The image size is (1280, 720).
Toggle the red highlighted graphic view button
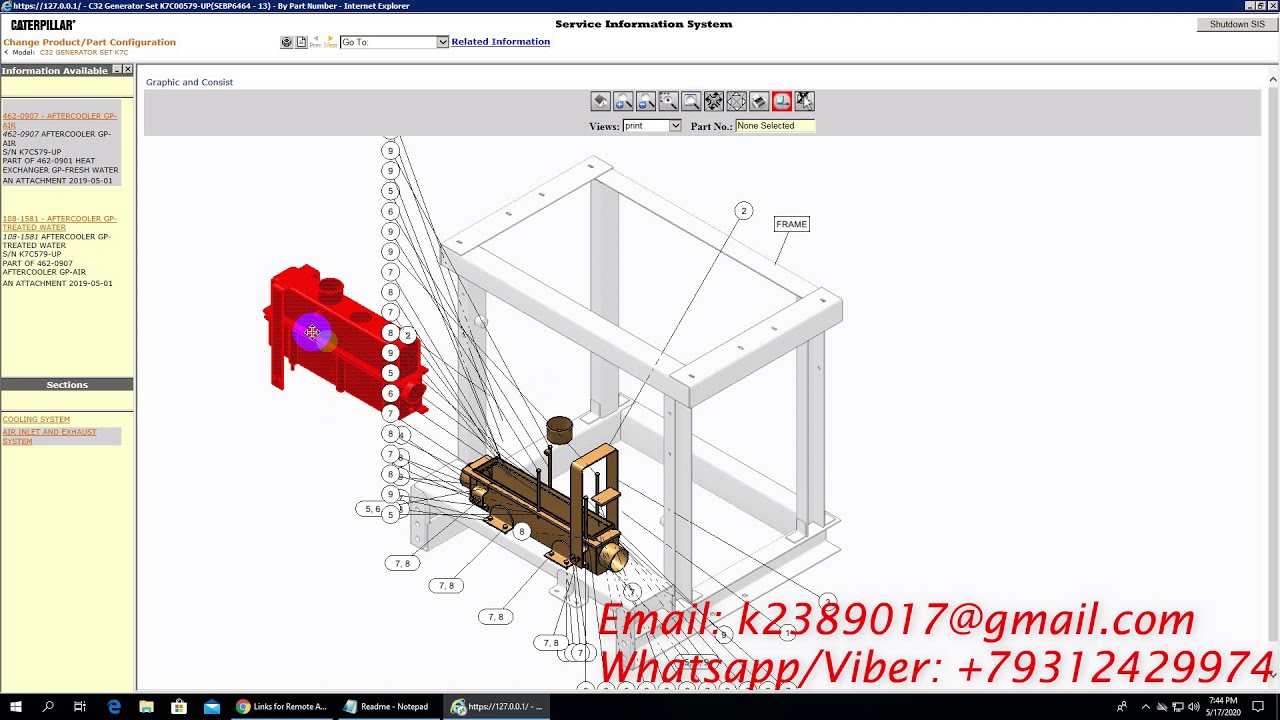(782, 101)
